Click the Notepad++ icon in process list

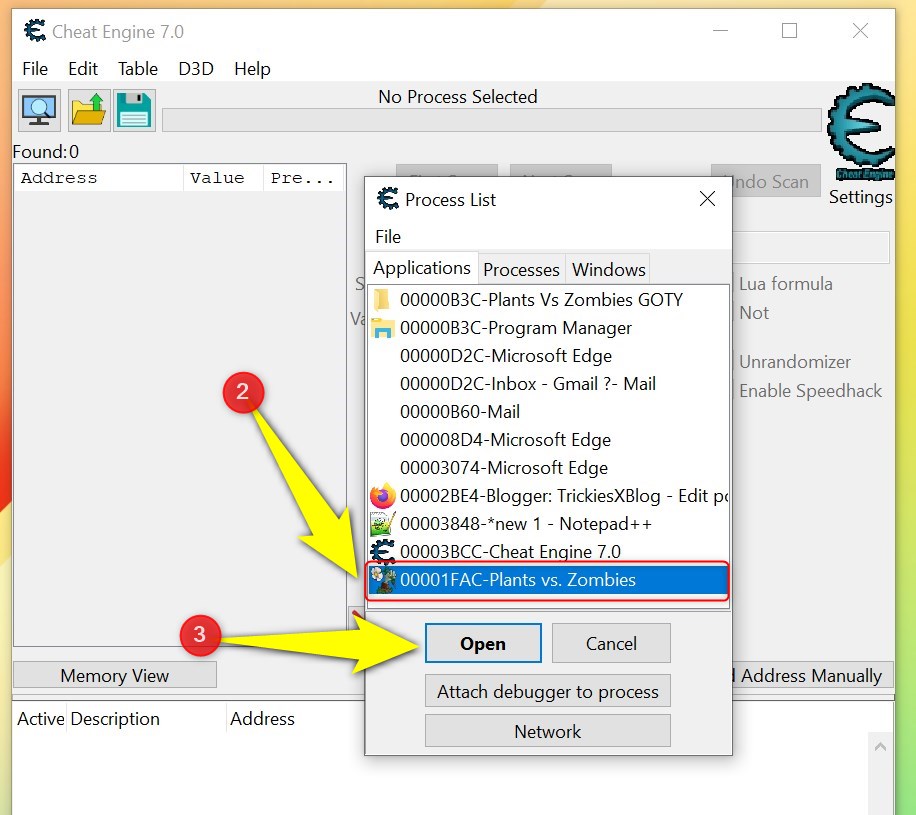tap(383, 524)
